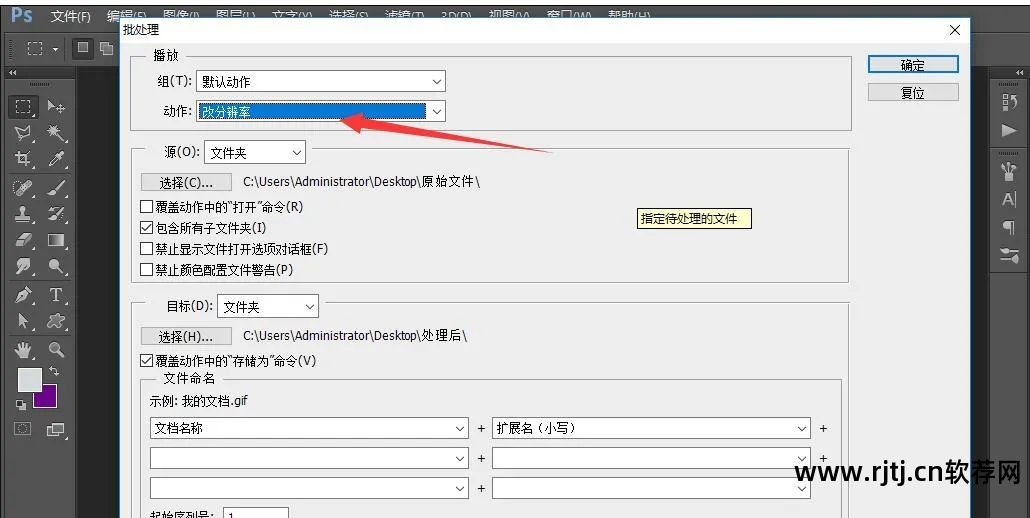Select the Healing Brush bandage tool

pyautogui.click(x=24, y=188)
